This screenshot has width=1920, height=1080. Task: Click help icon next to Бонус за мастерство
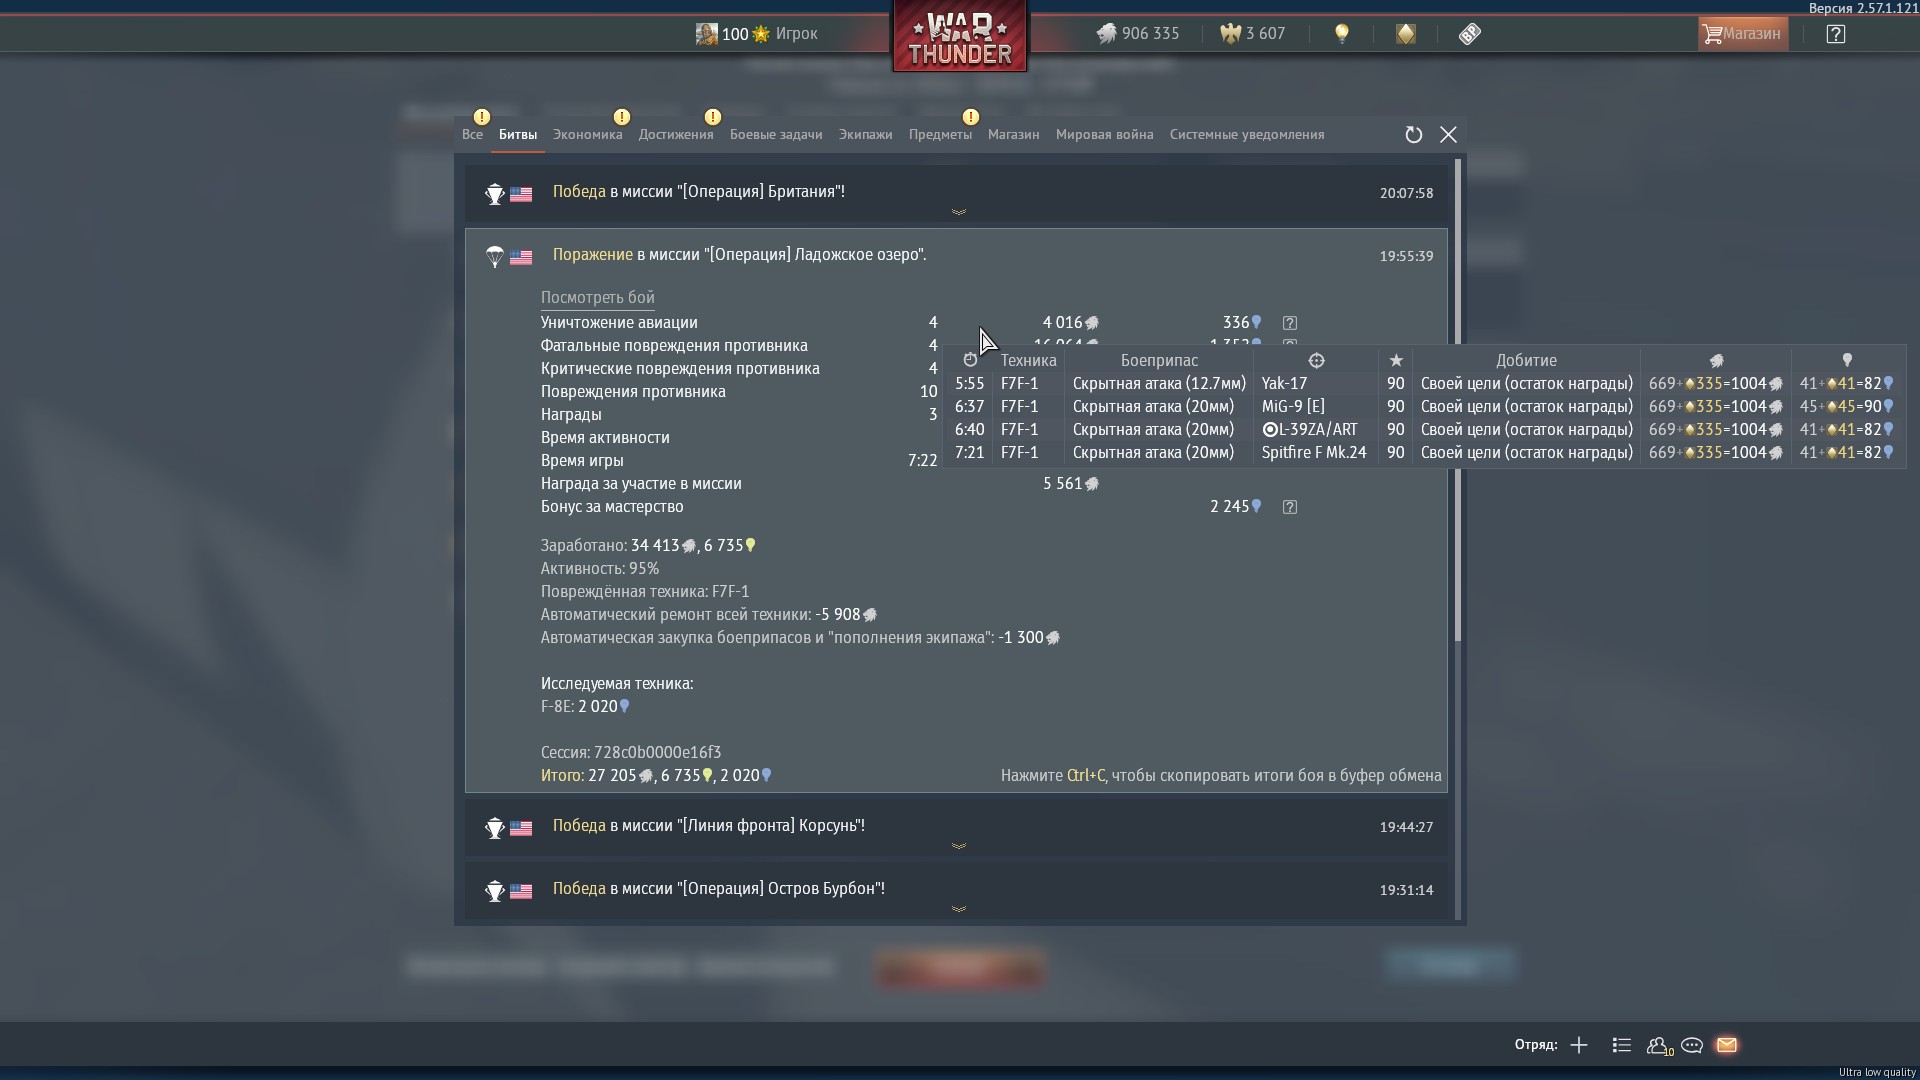(x=1290, y=507)
